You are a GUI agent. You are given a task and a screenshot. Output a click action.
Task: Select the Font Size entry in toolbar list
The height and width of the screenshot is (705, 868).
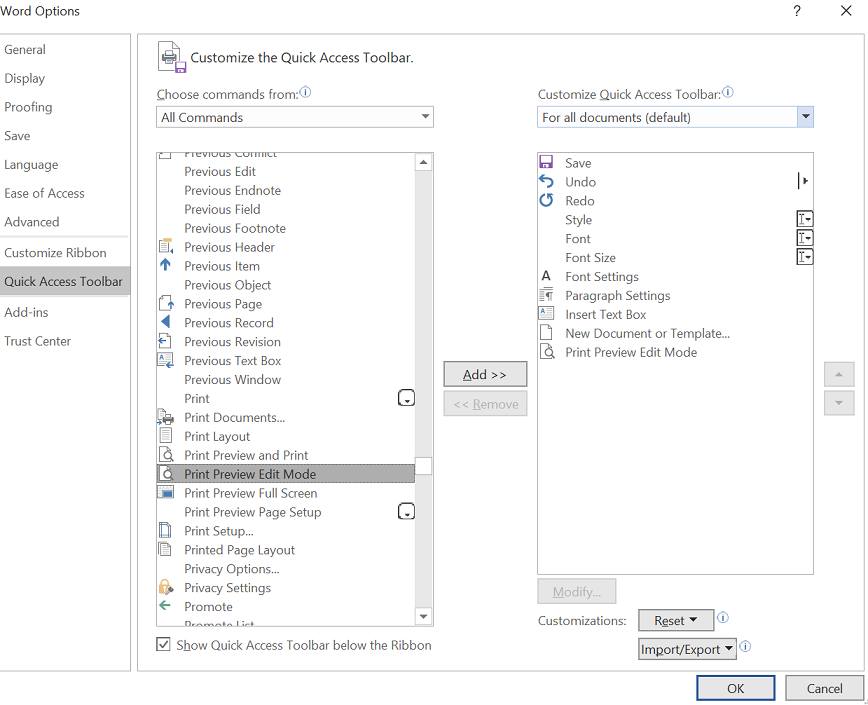pyautogui.click(x=675, y=257)
